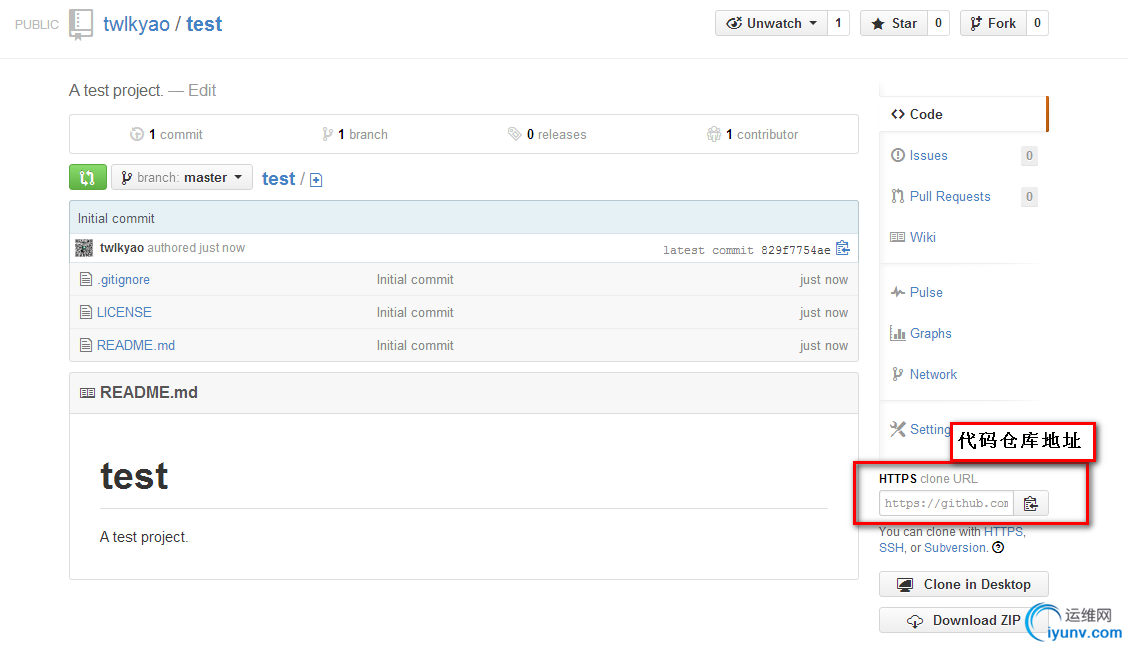Copy the latest commit SHA clipboard icon

click(x=843, y=248)
